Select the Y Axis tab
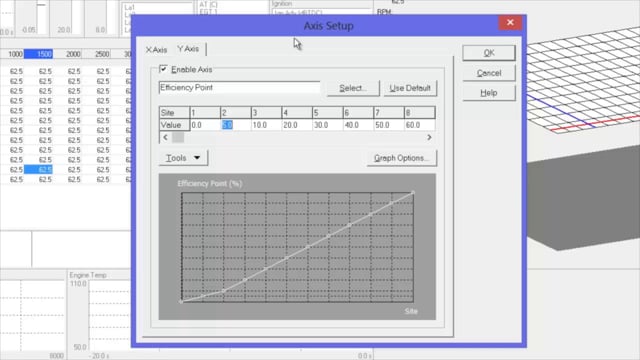Viewport: 640px width, 360px height. point(188,49)
